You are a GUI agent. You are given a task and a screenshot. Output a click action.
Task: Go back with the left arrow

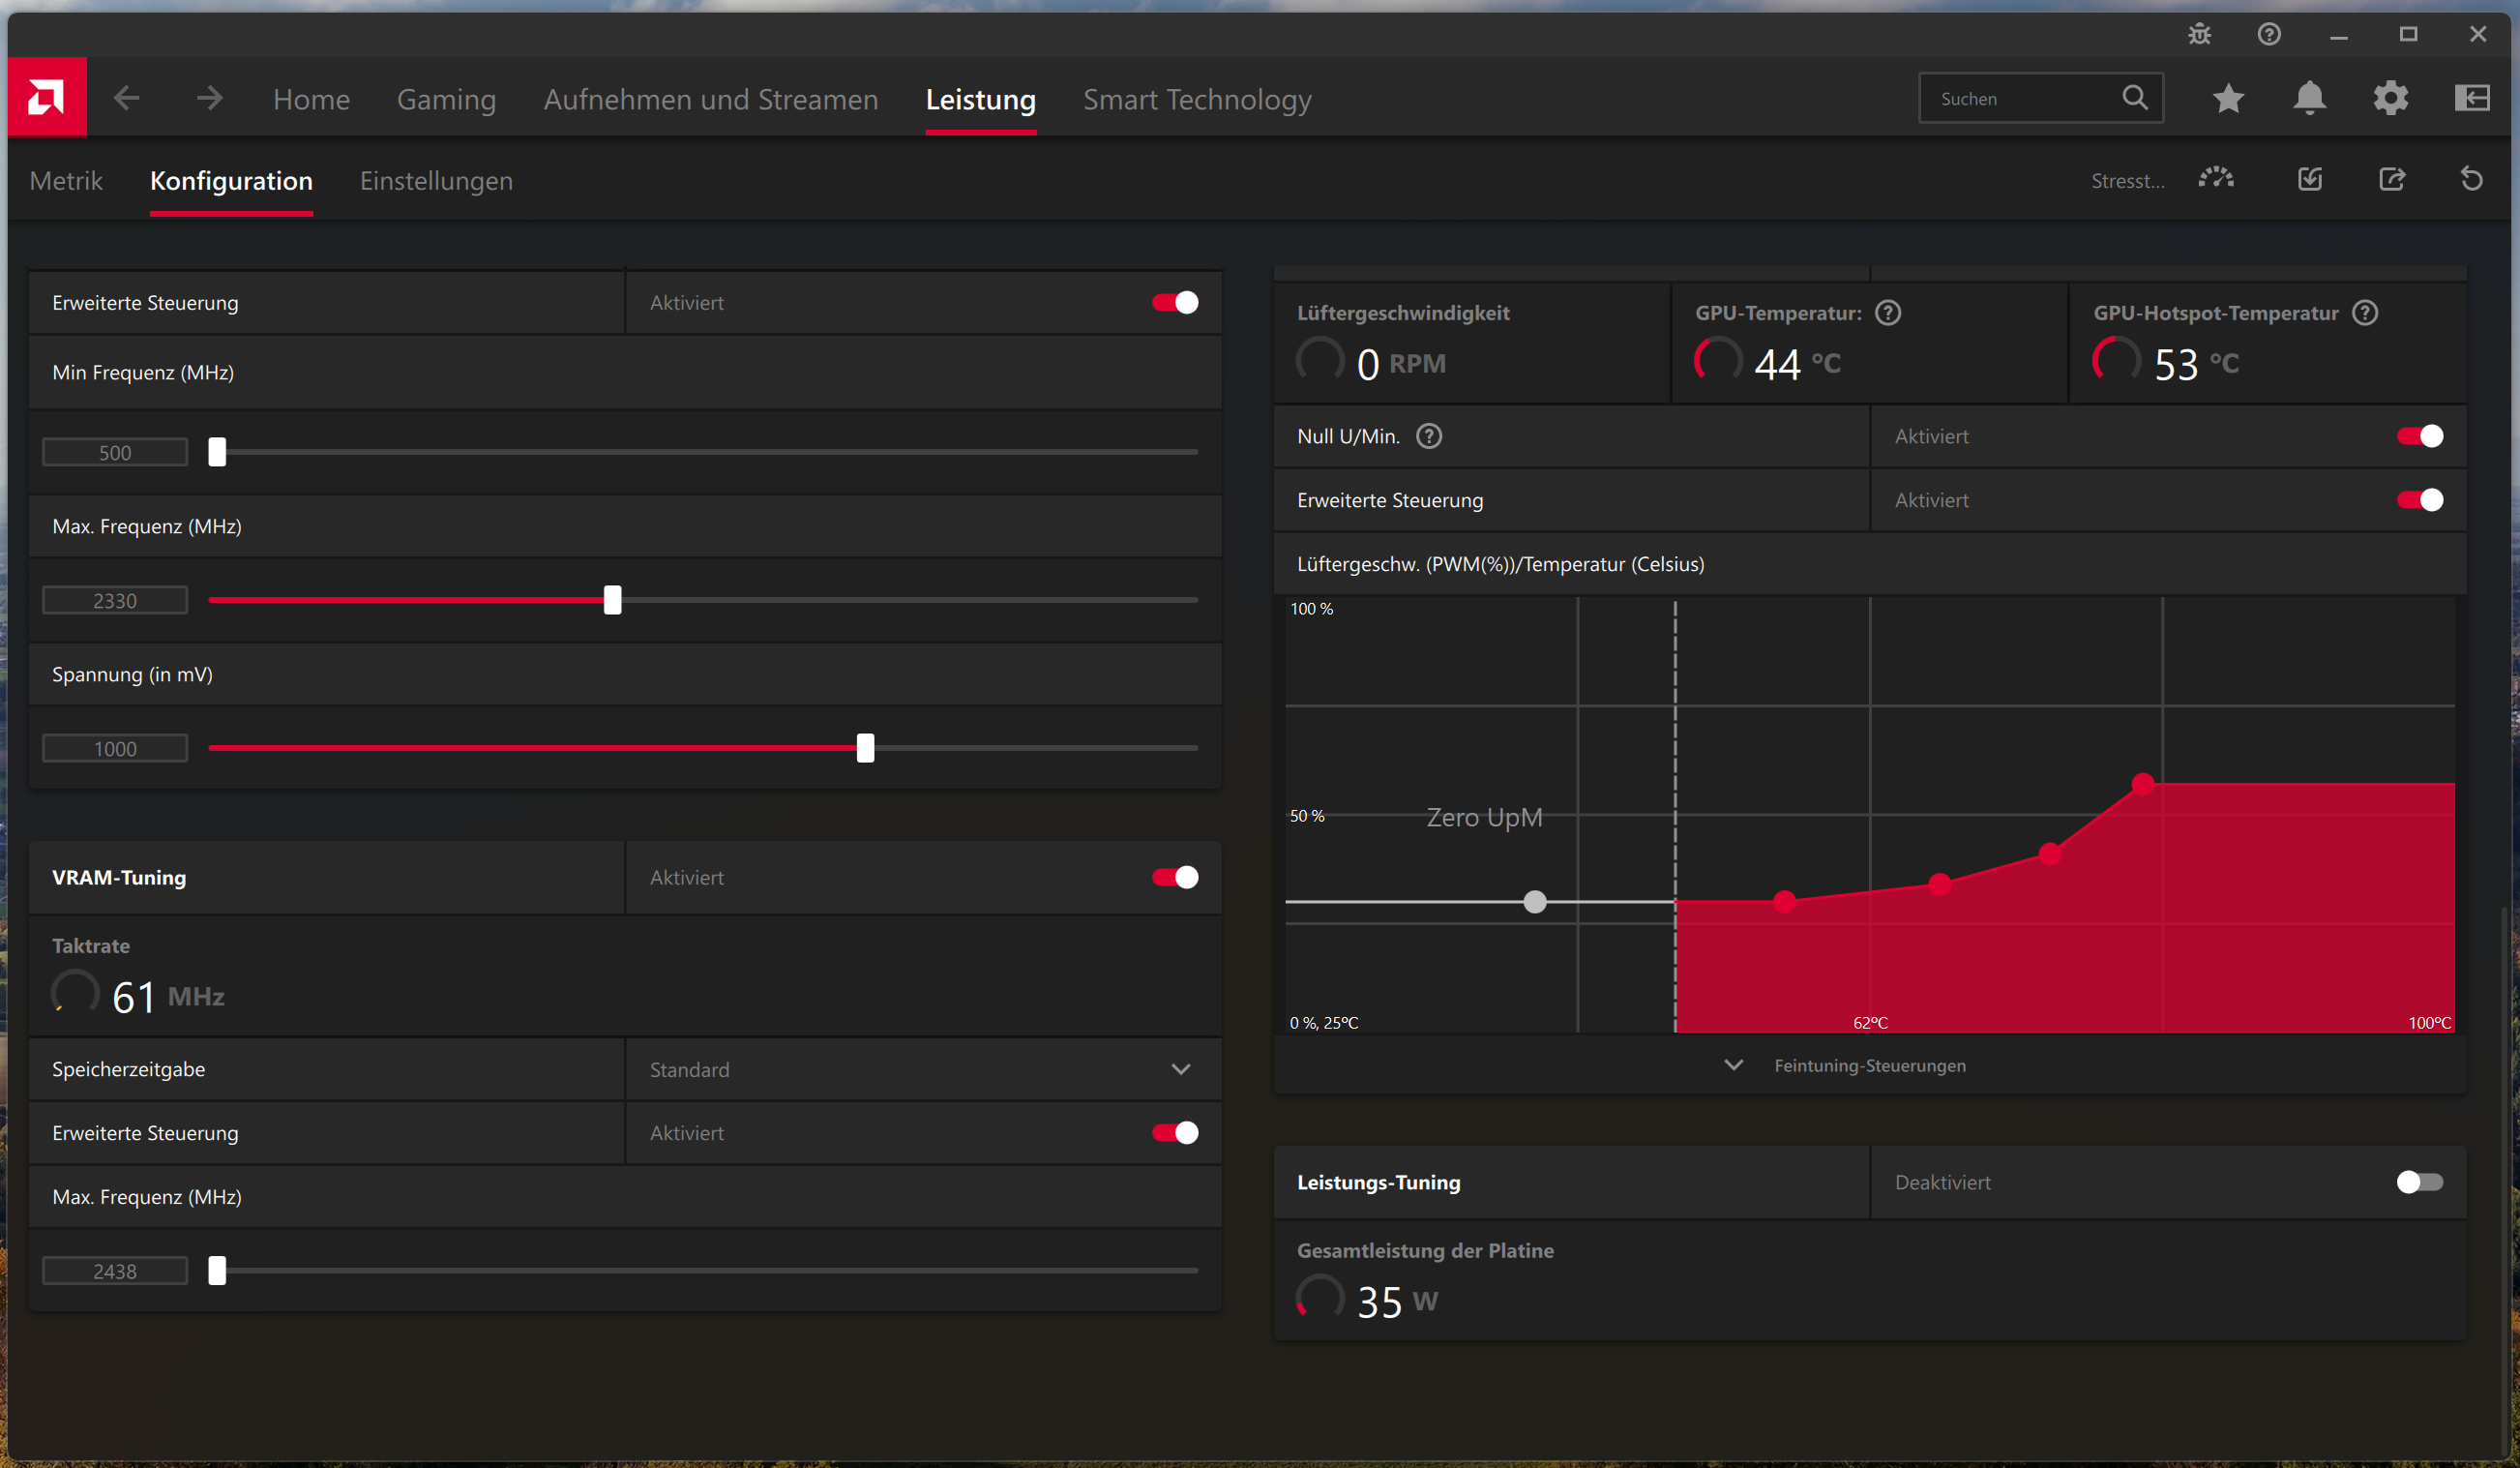pos(127,98)
